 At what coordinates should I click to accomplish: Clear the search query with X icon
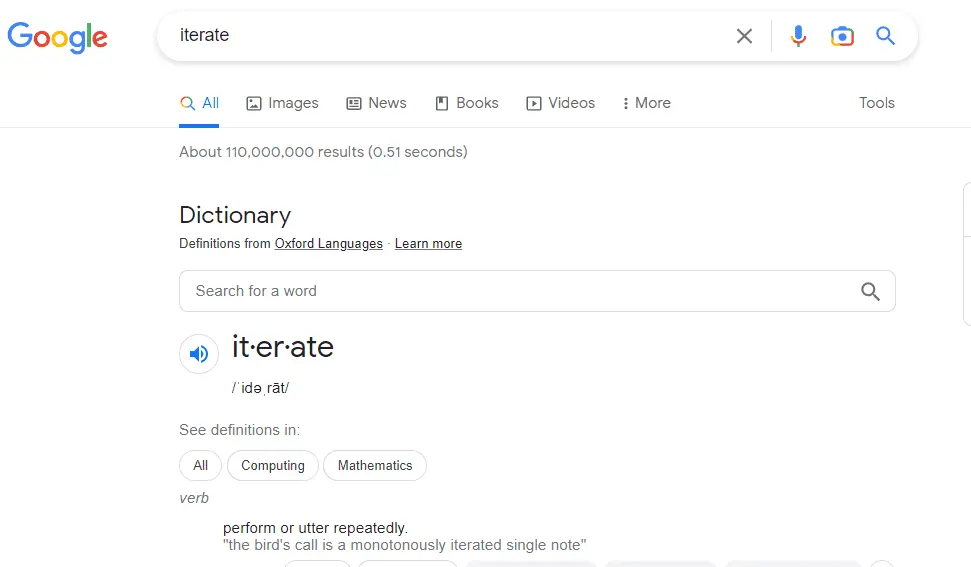pyautogui.click(x=744, y=36)
